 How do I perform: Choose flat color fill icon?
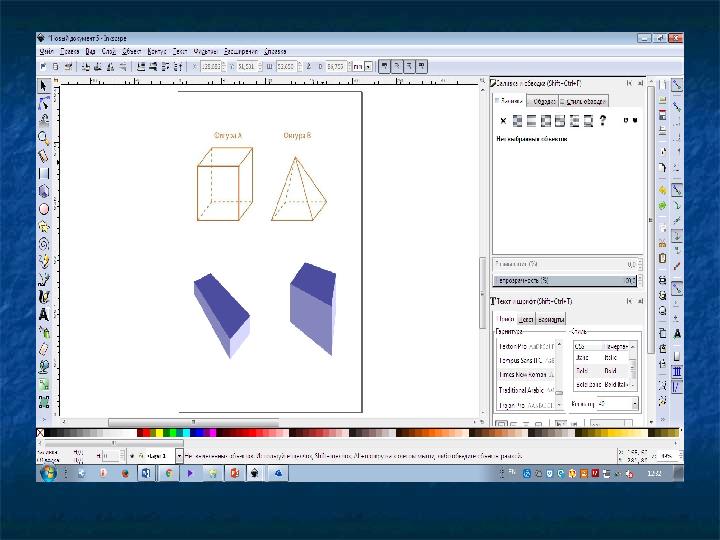pos(518,121)
